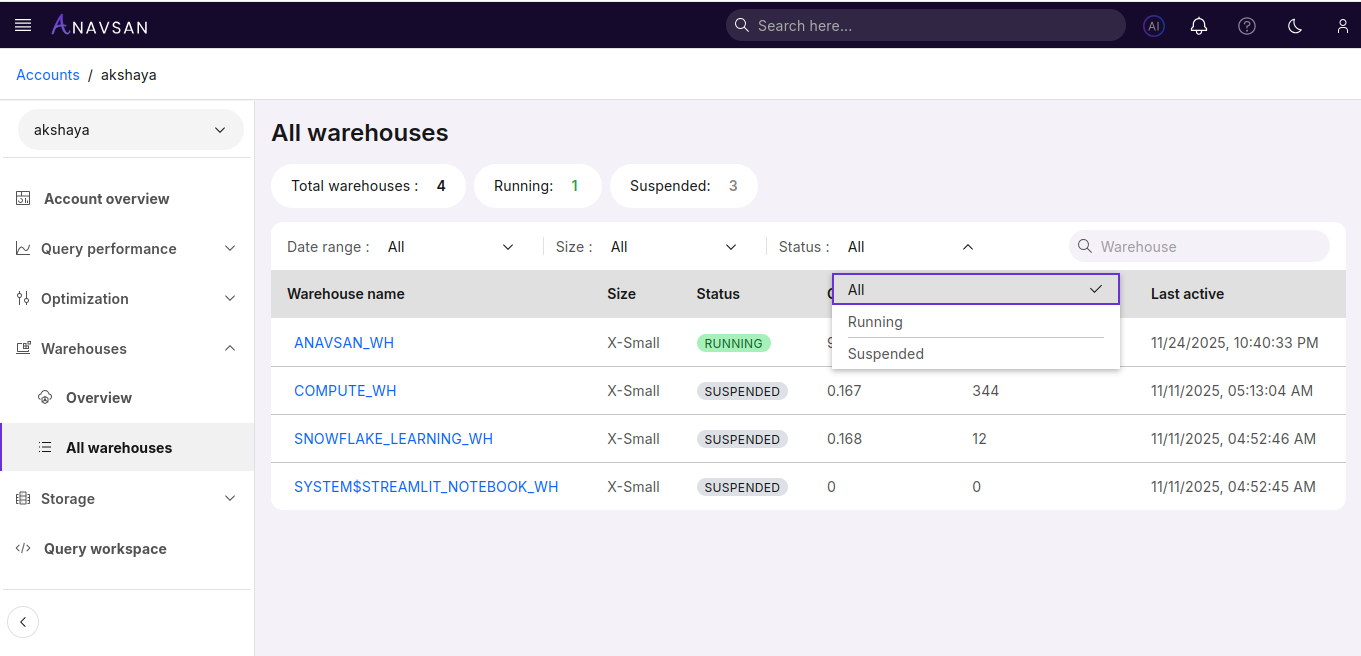Click the Warehouse search field
Screen dimensions: 1361x656
click(1210, 247)
